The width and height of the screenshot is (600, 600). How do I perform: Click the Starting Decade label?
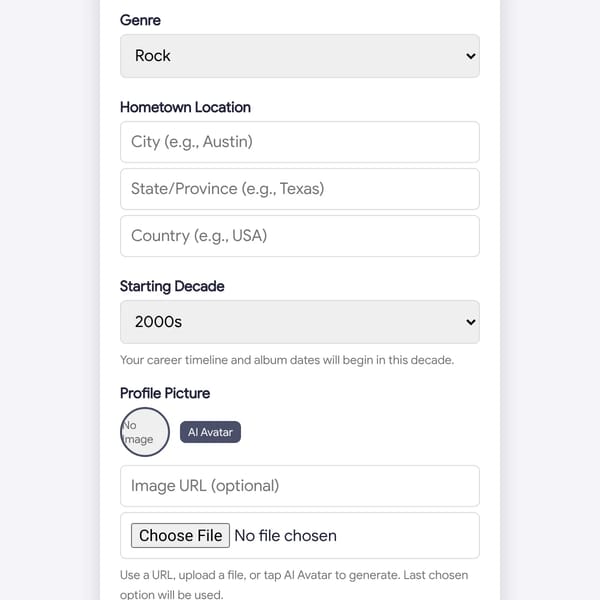172,286
